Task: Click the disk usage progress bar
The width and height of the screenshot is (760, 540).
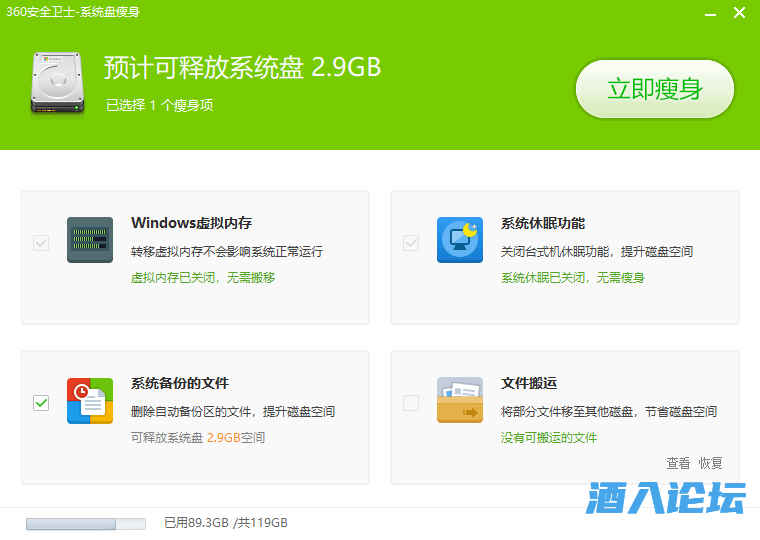Action: click(x=85, y=523)
